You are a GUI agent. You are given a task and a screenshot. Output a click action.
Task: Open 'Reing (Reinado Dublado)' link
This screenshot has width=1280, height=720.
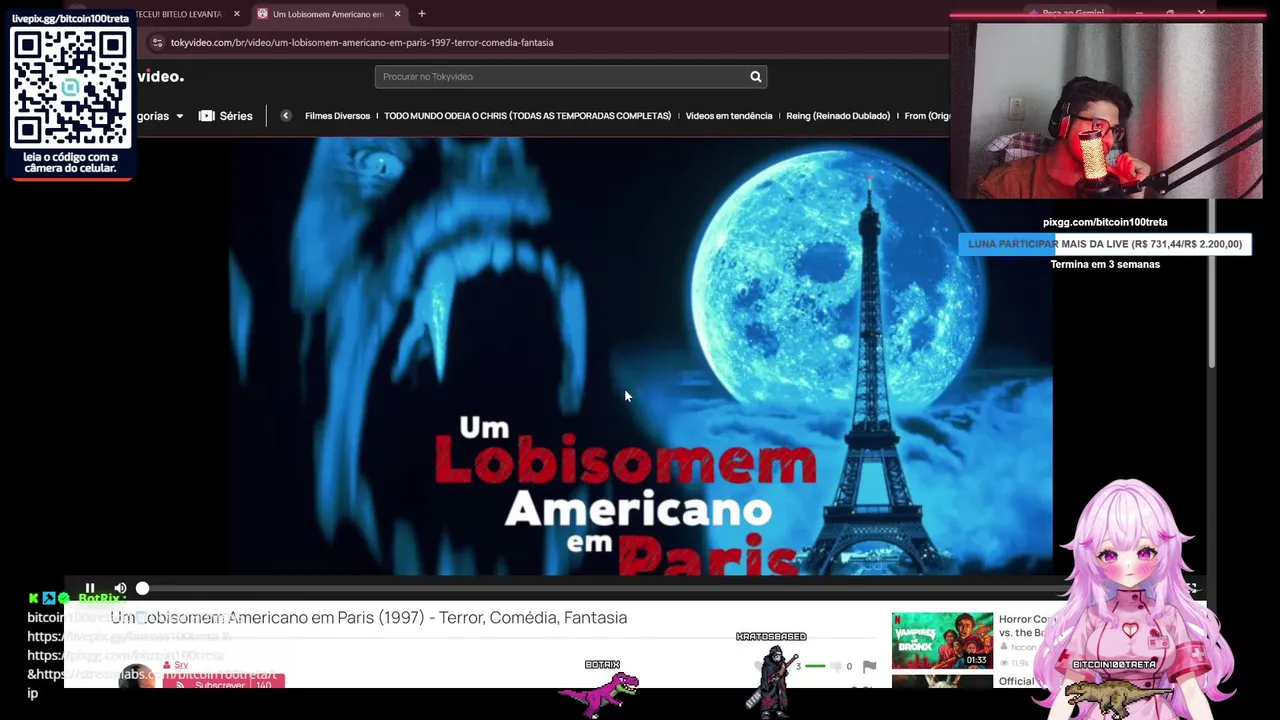(838, 116)
